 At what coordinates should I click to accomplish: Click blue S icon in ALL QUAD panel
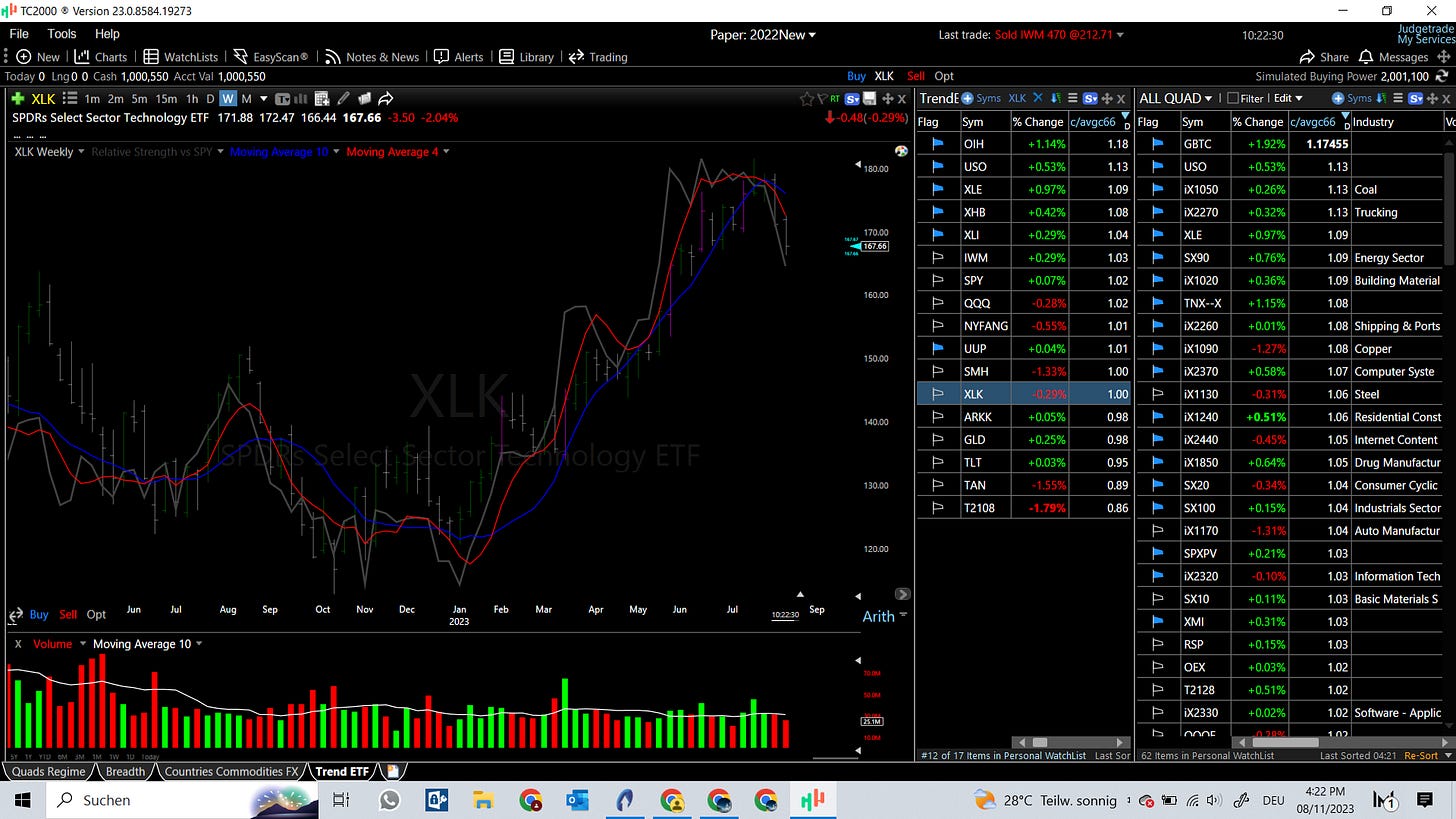tap(1415, 98)
